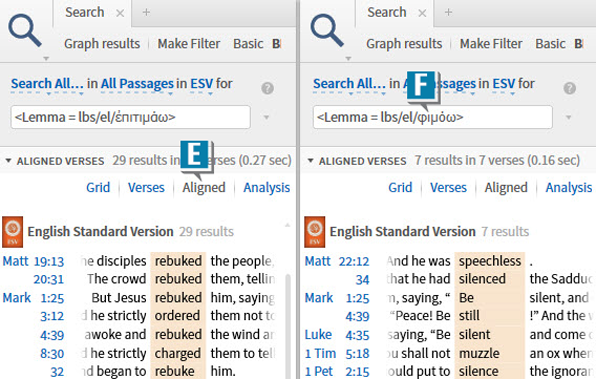Click ESV resource icon in right results
596x379 pixels.
(x=315, y=232)
